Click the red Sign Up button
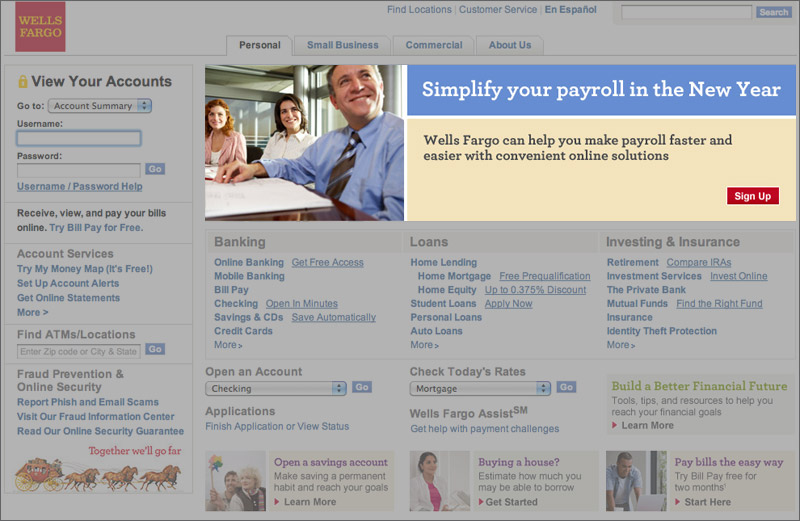This screenshot has width=800, height=521. [753, 196]
